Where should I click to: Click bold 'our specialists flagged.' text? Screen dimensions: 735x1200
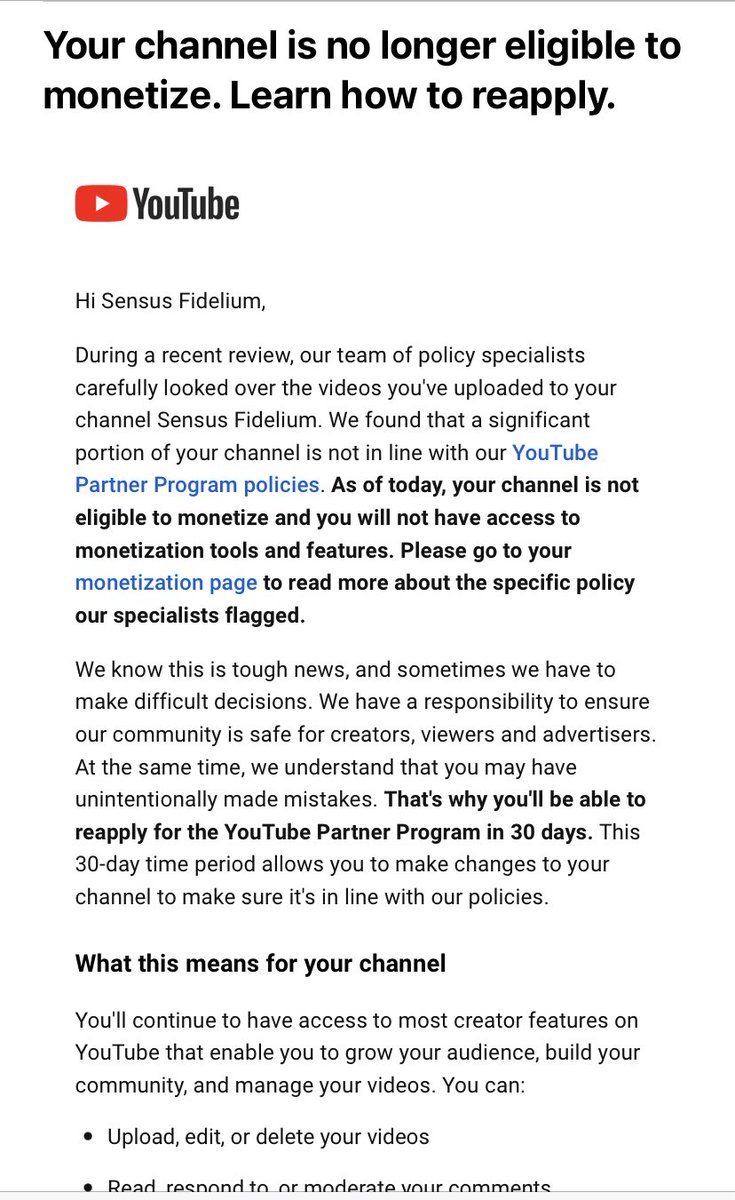tap(190, 615)
